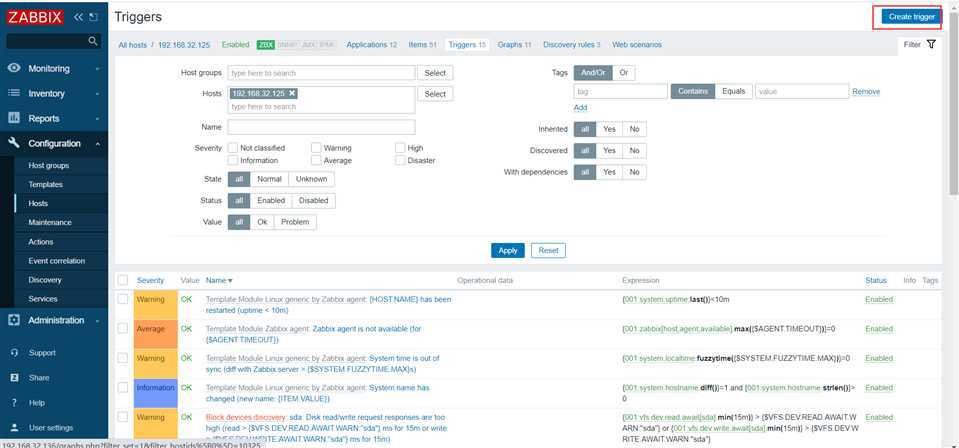Image resolution: width=959 pixels, height=448 pixels.
Task: Click the All hosts breadcrumb link
Action: point(133,45)
